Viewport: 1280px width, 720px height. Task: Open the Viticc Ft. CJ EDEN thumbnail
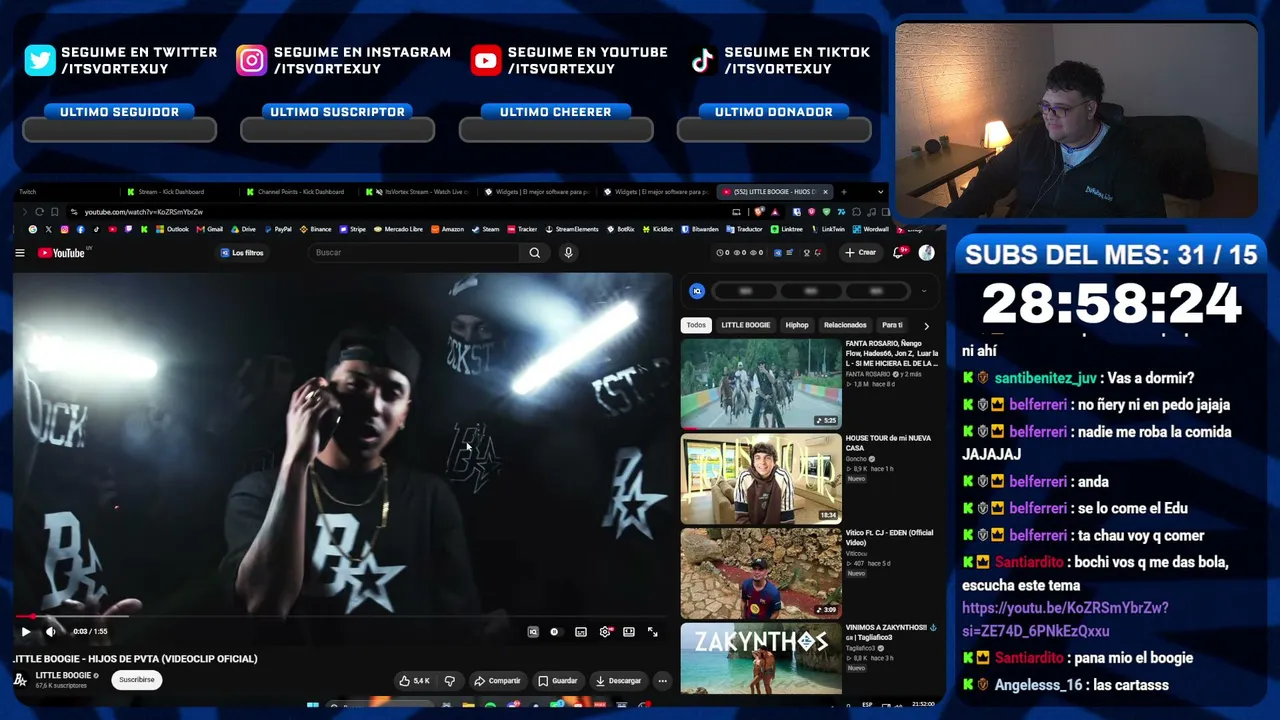click(x=761, y=574)
